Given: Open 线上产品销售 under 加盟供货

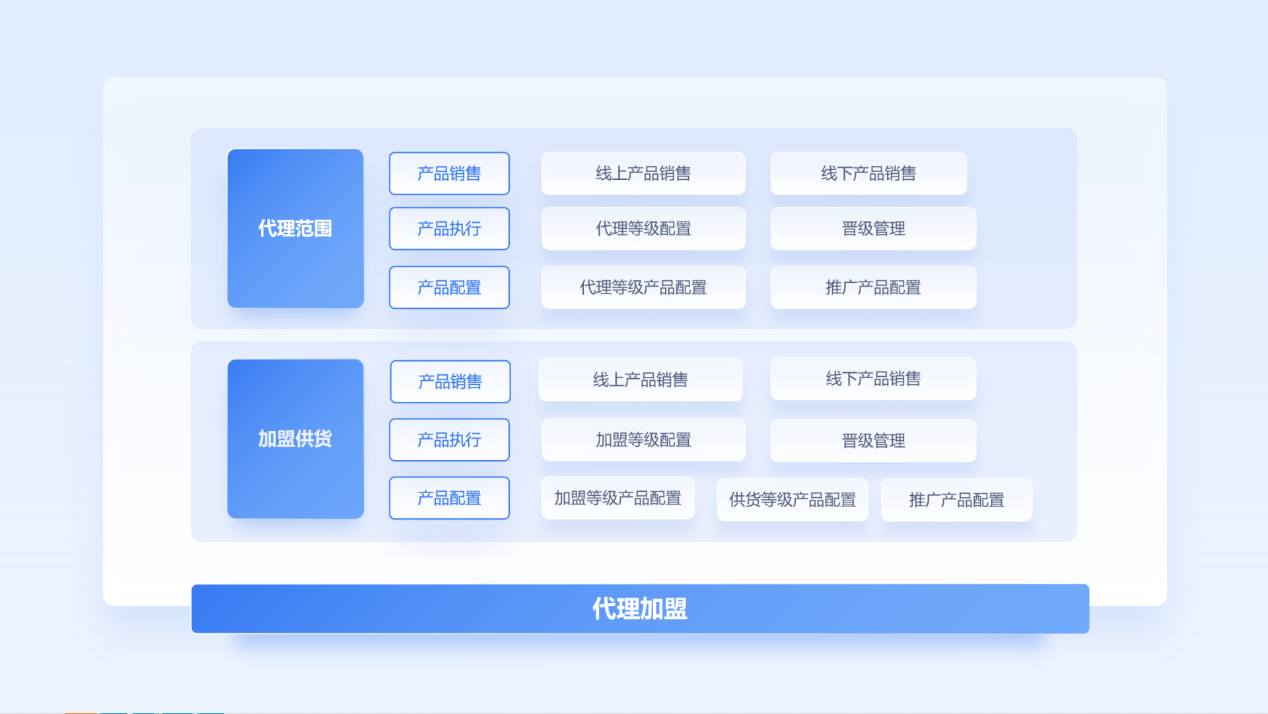Looking at the screenshot, I should (640, 380).
